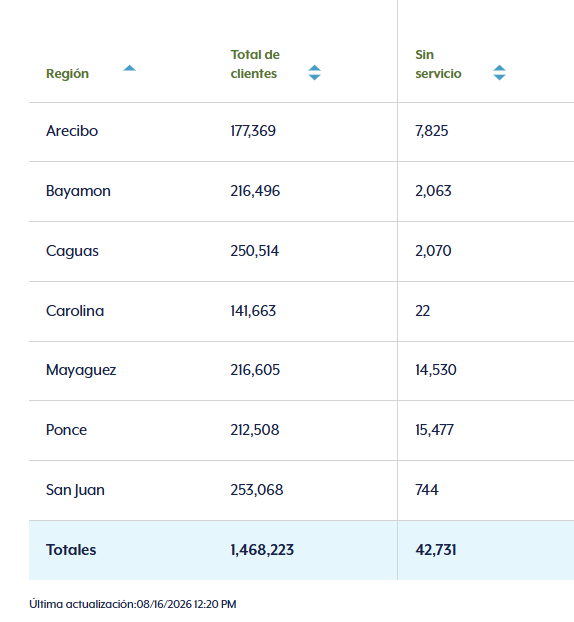Image resolution: width=574 pixels, height=622 pixels.
Task: Click Carolina region name
Action: pos(75,311)
